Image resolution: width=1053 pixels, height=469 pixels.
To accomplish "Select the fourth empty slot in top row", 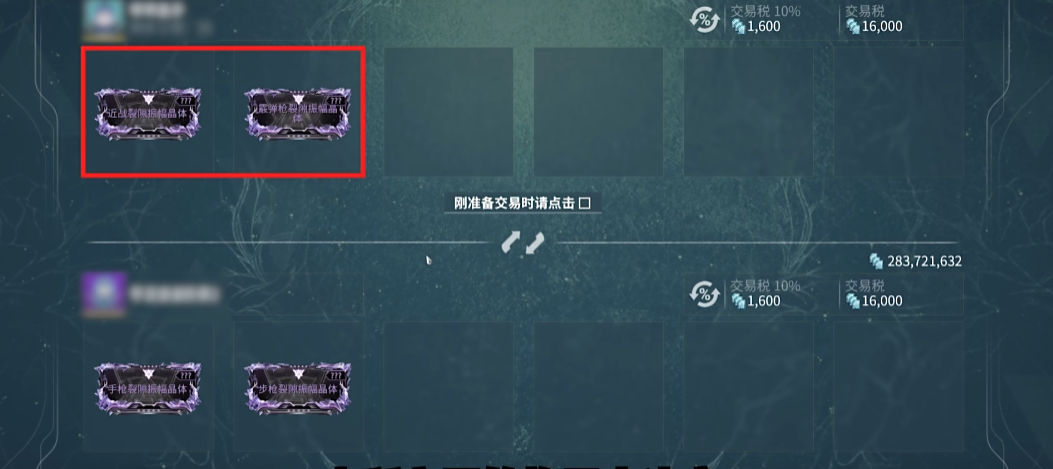I will (598, 112).
